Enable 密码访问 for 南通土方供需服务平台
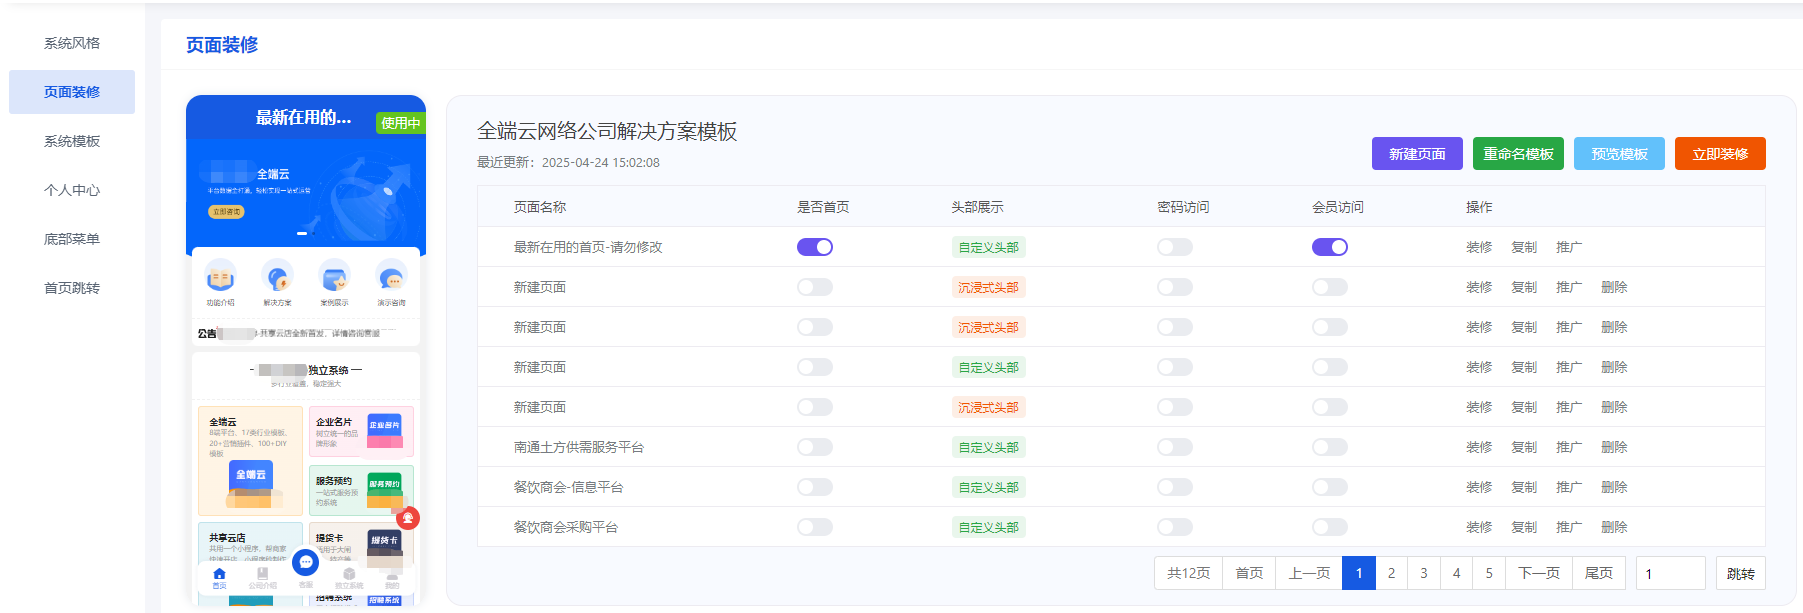The width and height of the screenshot is (1803, 613). click(x=1174, y=447)
